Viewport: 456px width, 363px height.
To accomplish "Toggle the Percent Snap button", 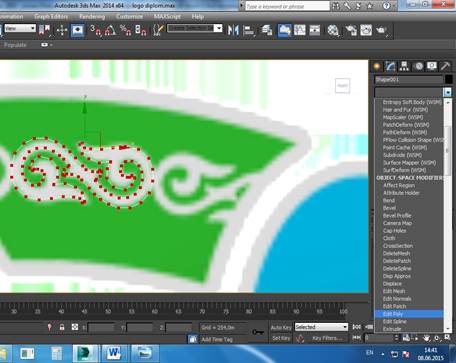I will pyautogui.click(x=126, y=31).
